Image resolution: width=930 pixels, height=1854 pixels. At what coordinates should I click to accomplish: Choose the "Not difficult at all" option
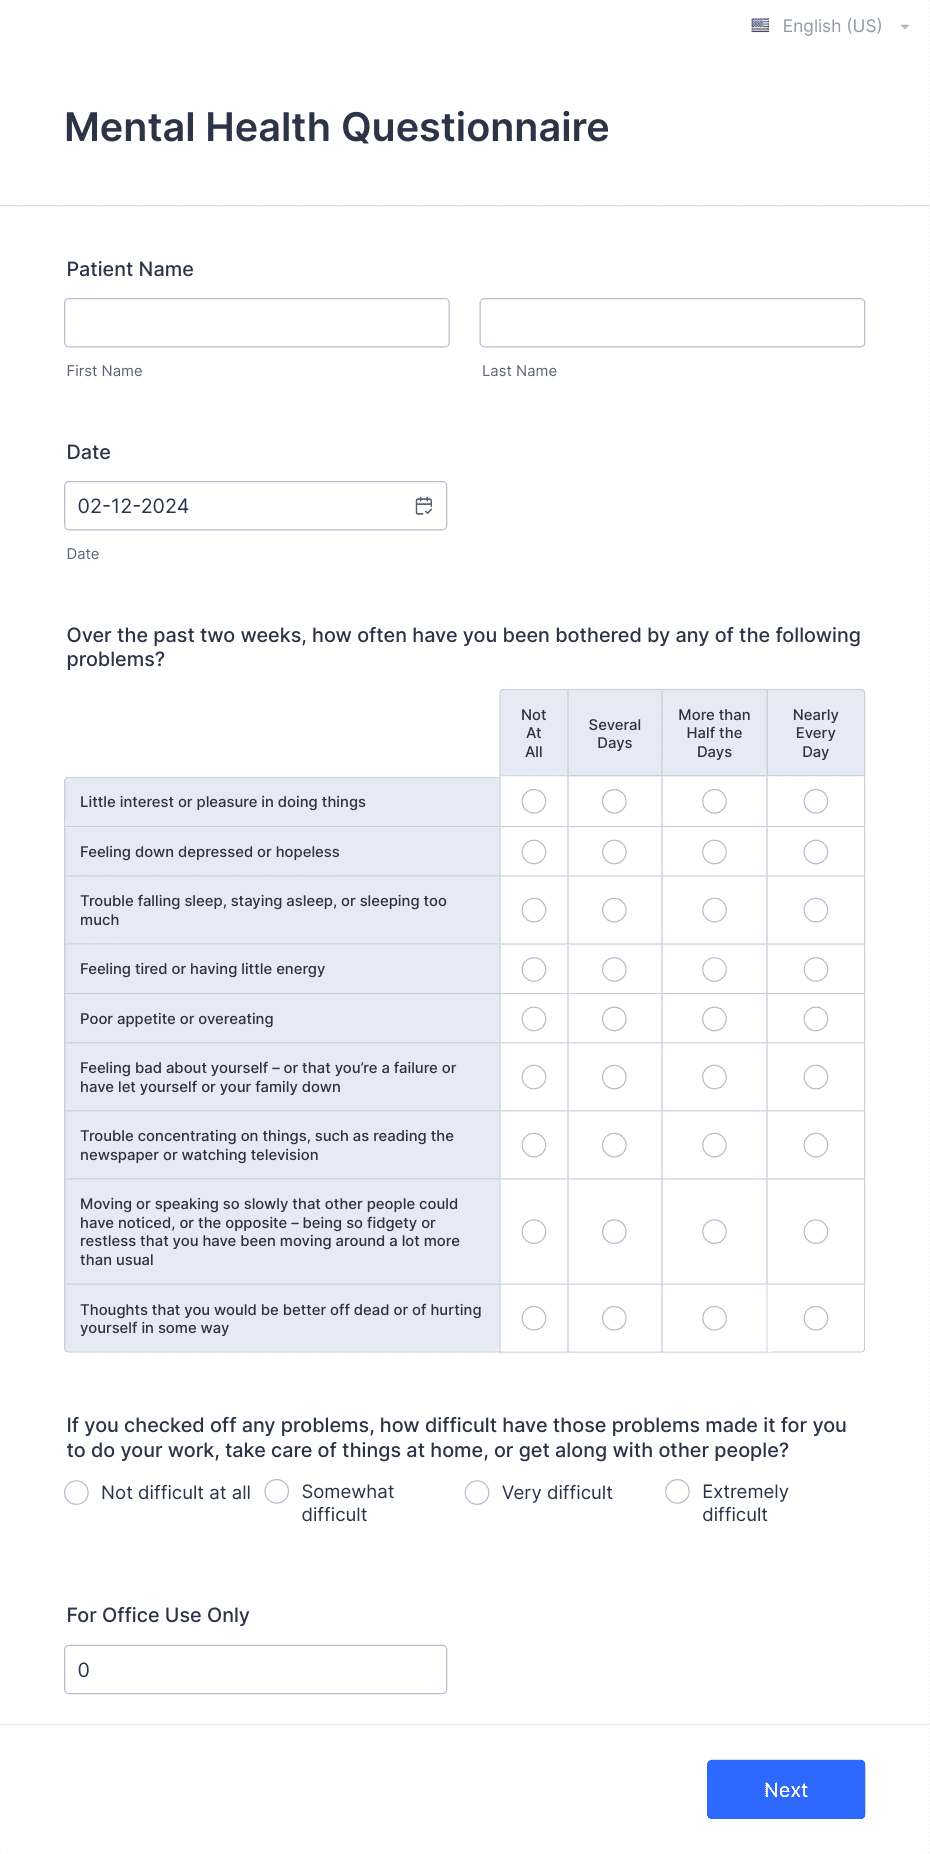tap(76, 1492)
